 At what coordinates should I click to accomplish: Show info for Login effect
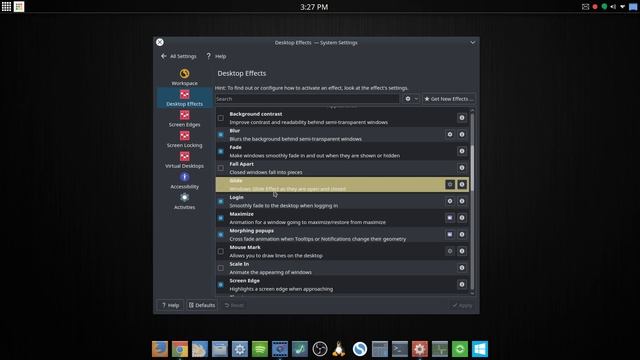point(462,201)
